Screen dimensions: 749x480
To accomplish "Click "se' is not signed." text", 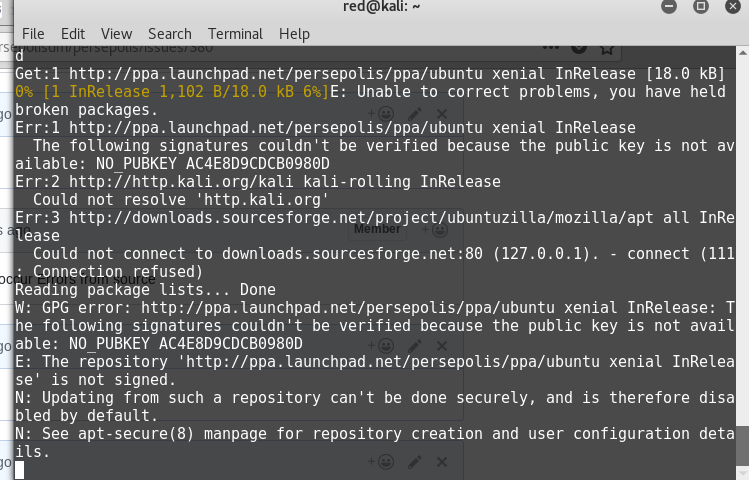I will (x=95, y=380).
